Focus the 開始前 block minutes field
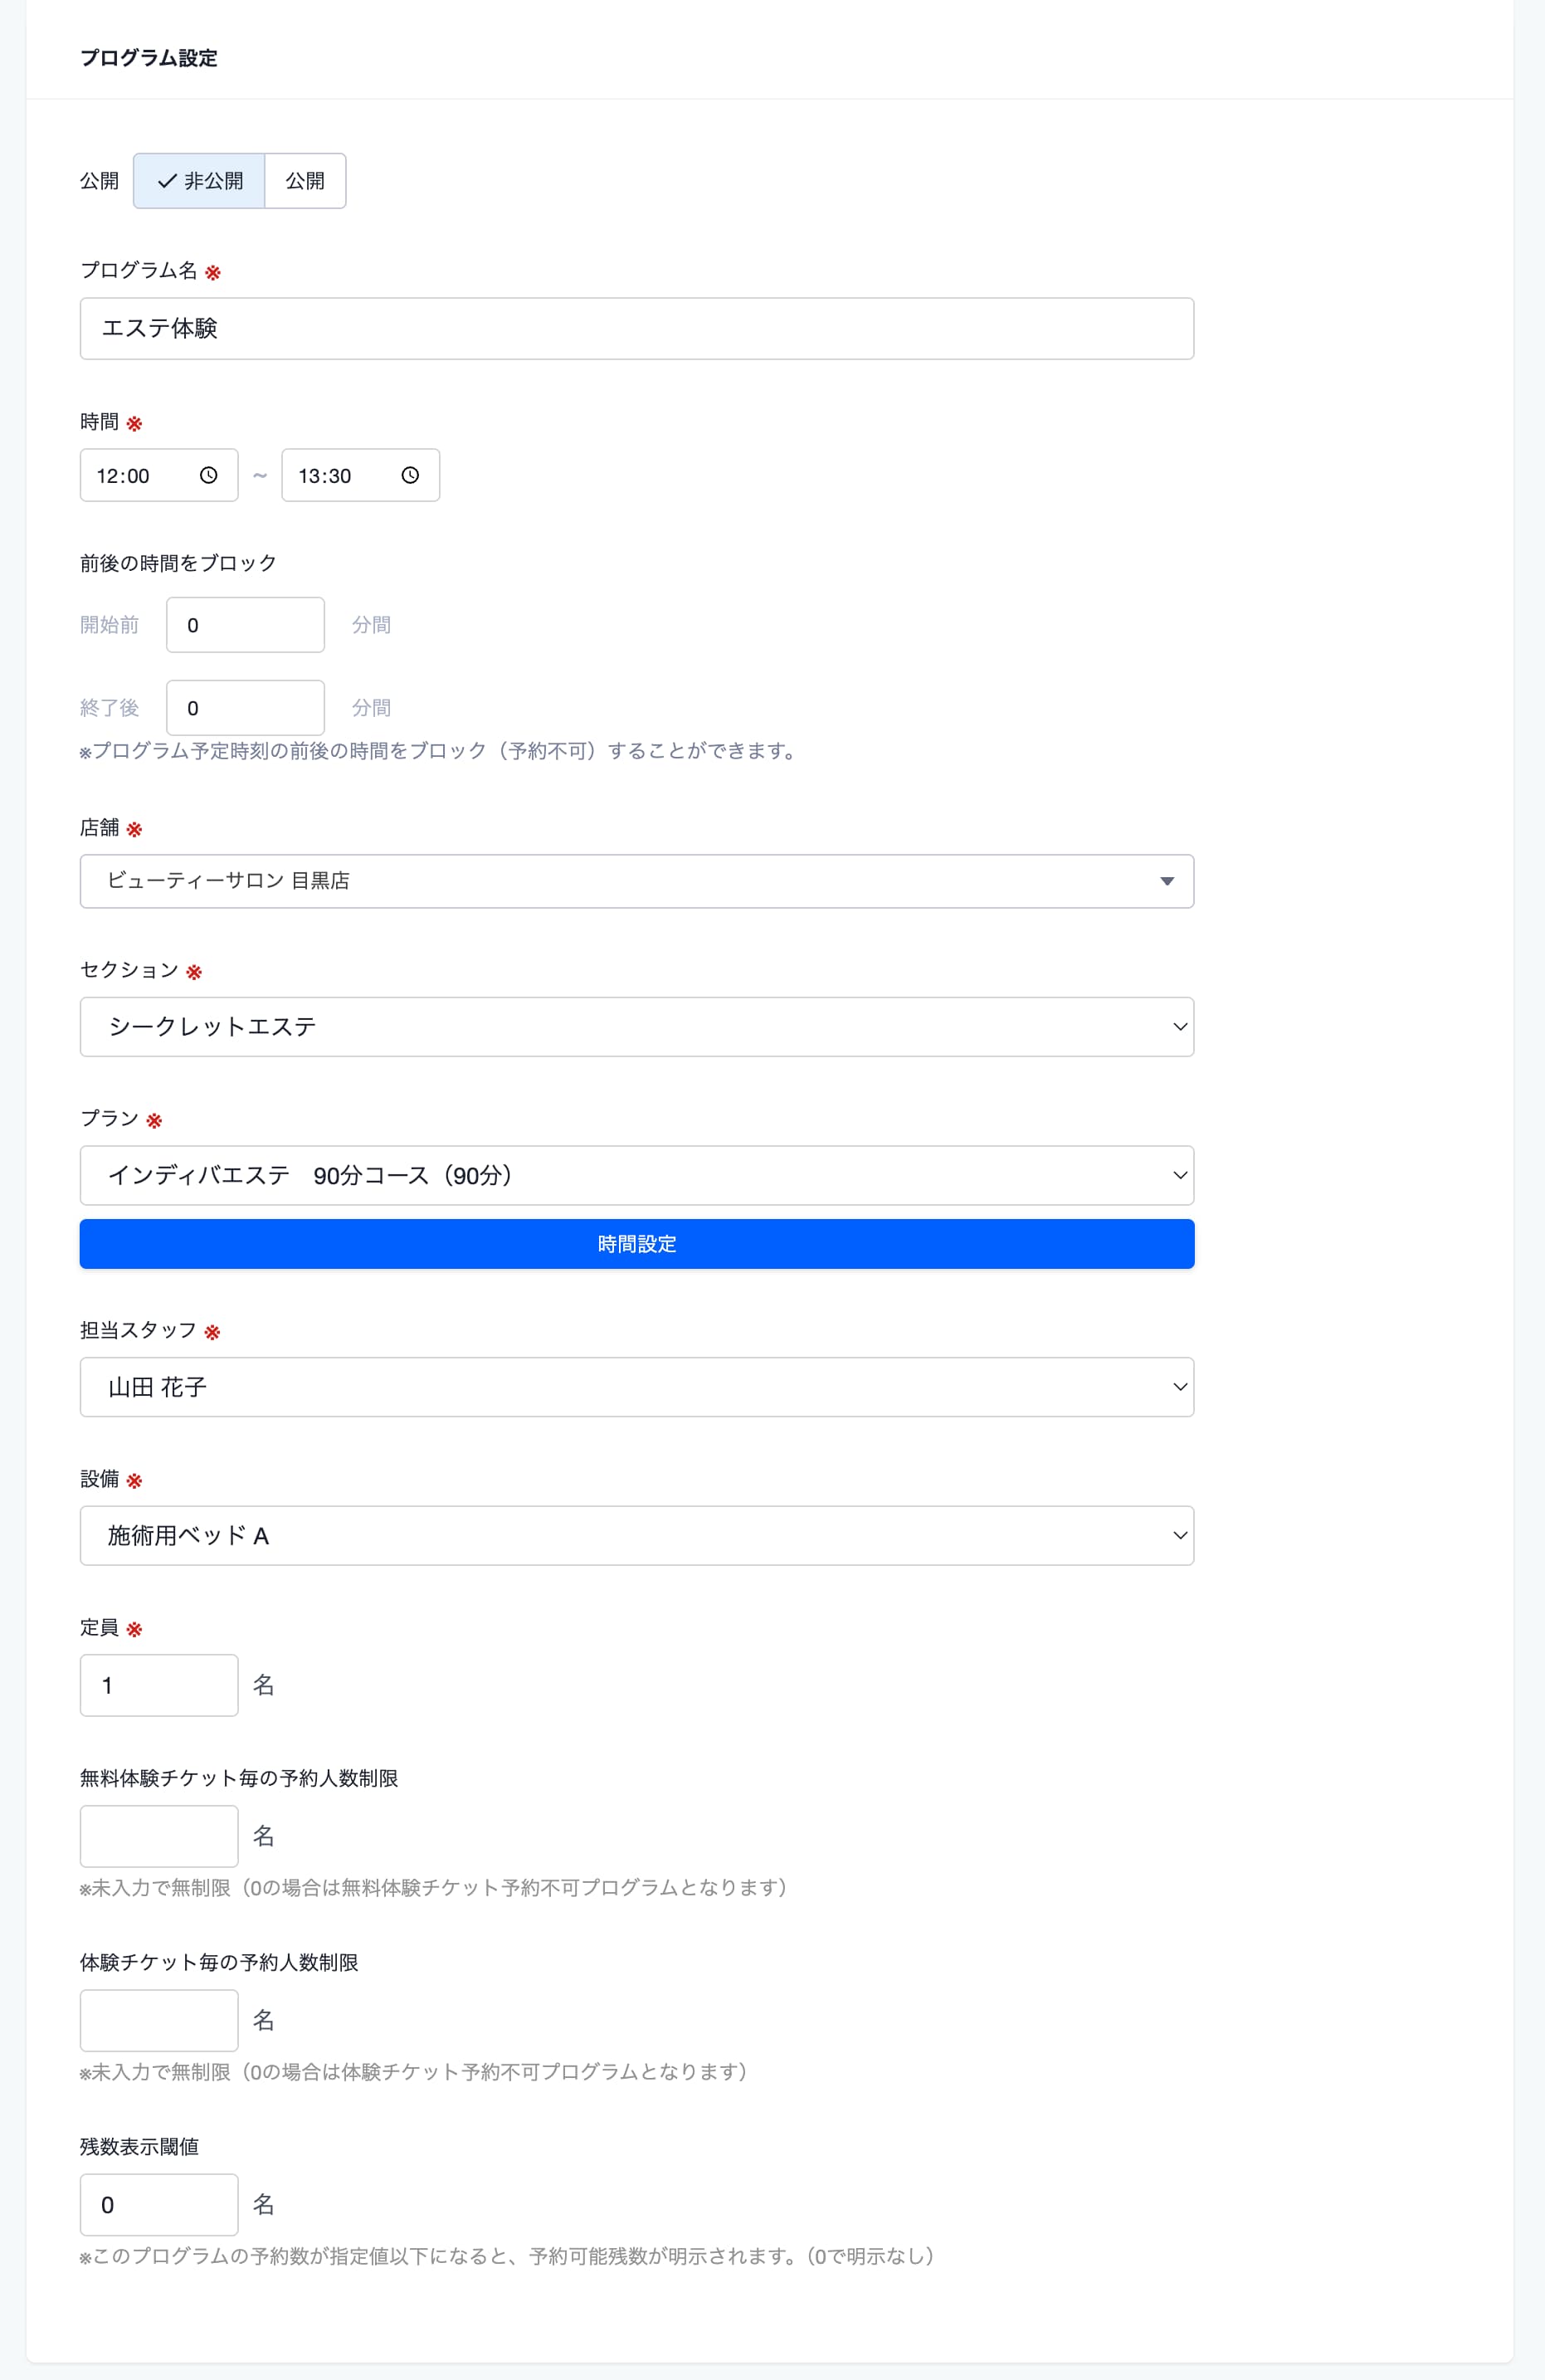The width and height of the screenshot is (1545, 2380). pos(245,625)
